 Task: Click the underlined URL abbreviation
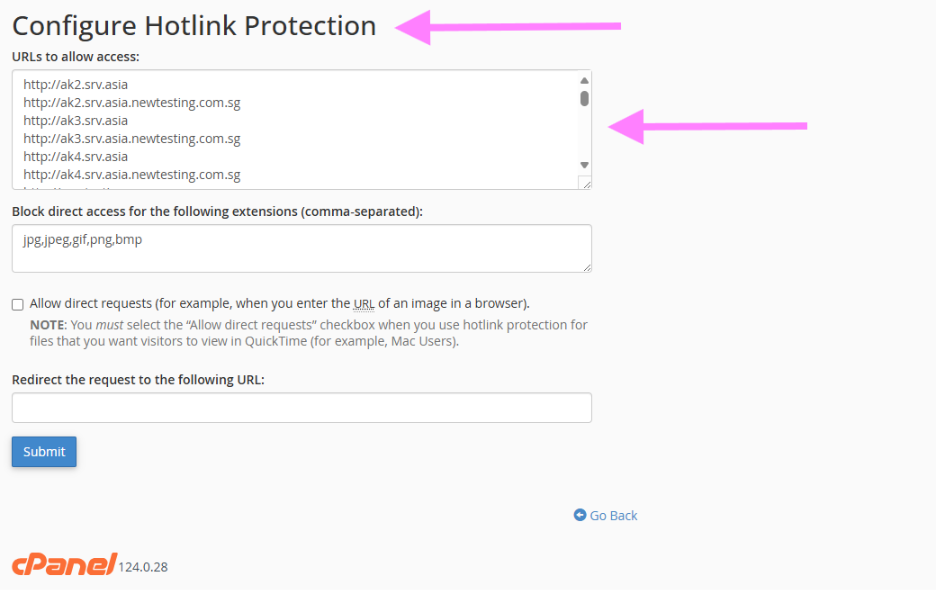tap(364, 303)
